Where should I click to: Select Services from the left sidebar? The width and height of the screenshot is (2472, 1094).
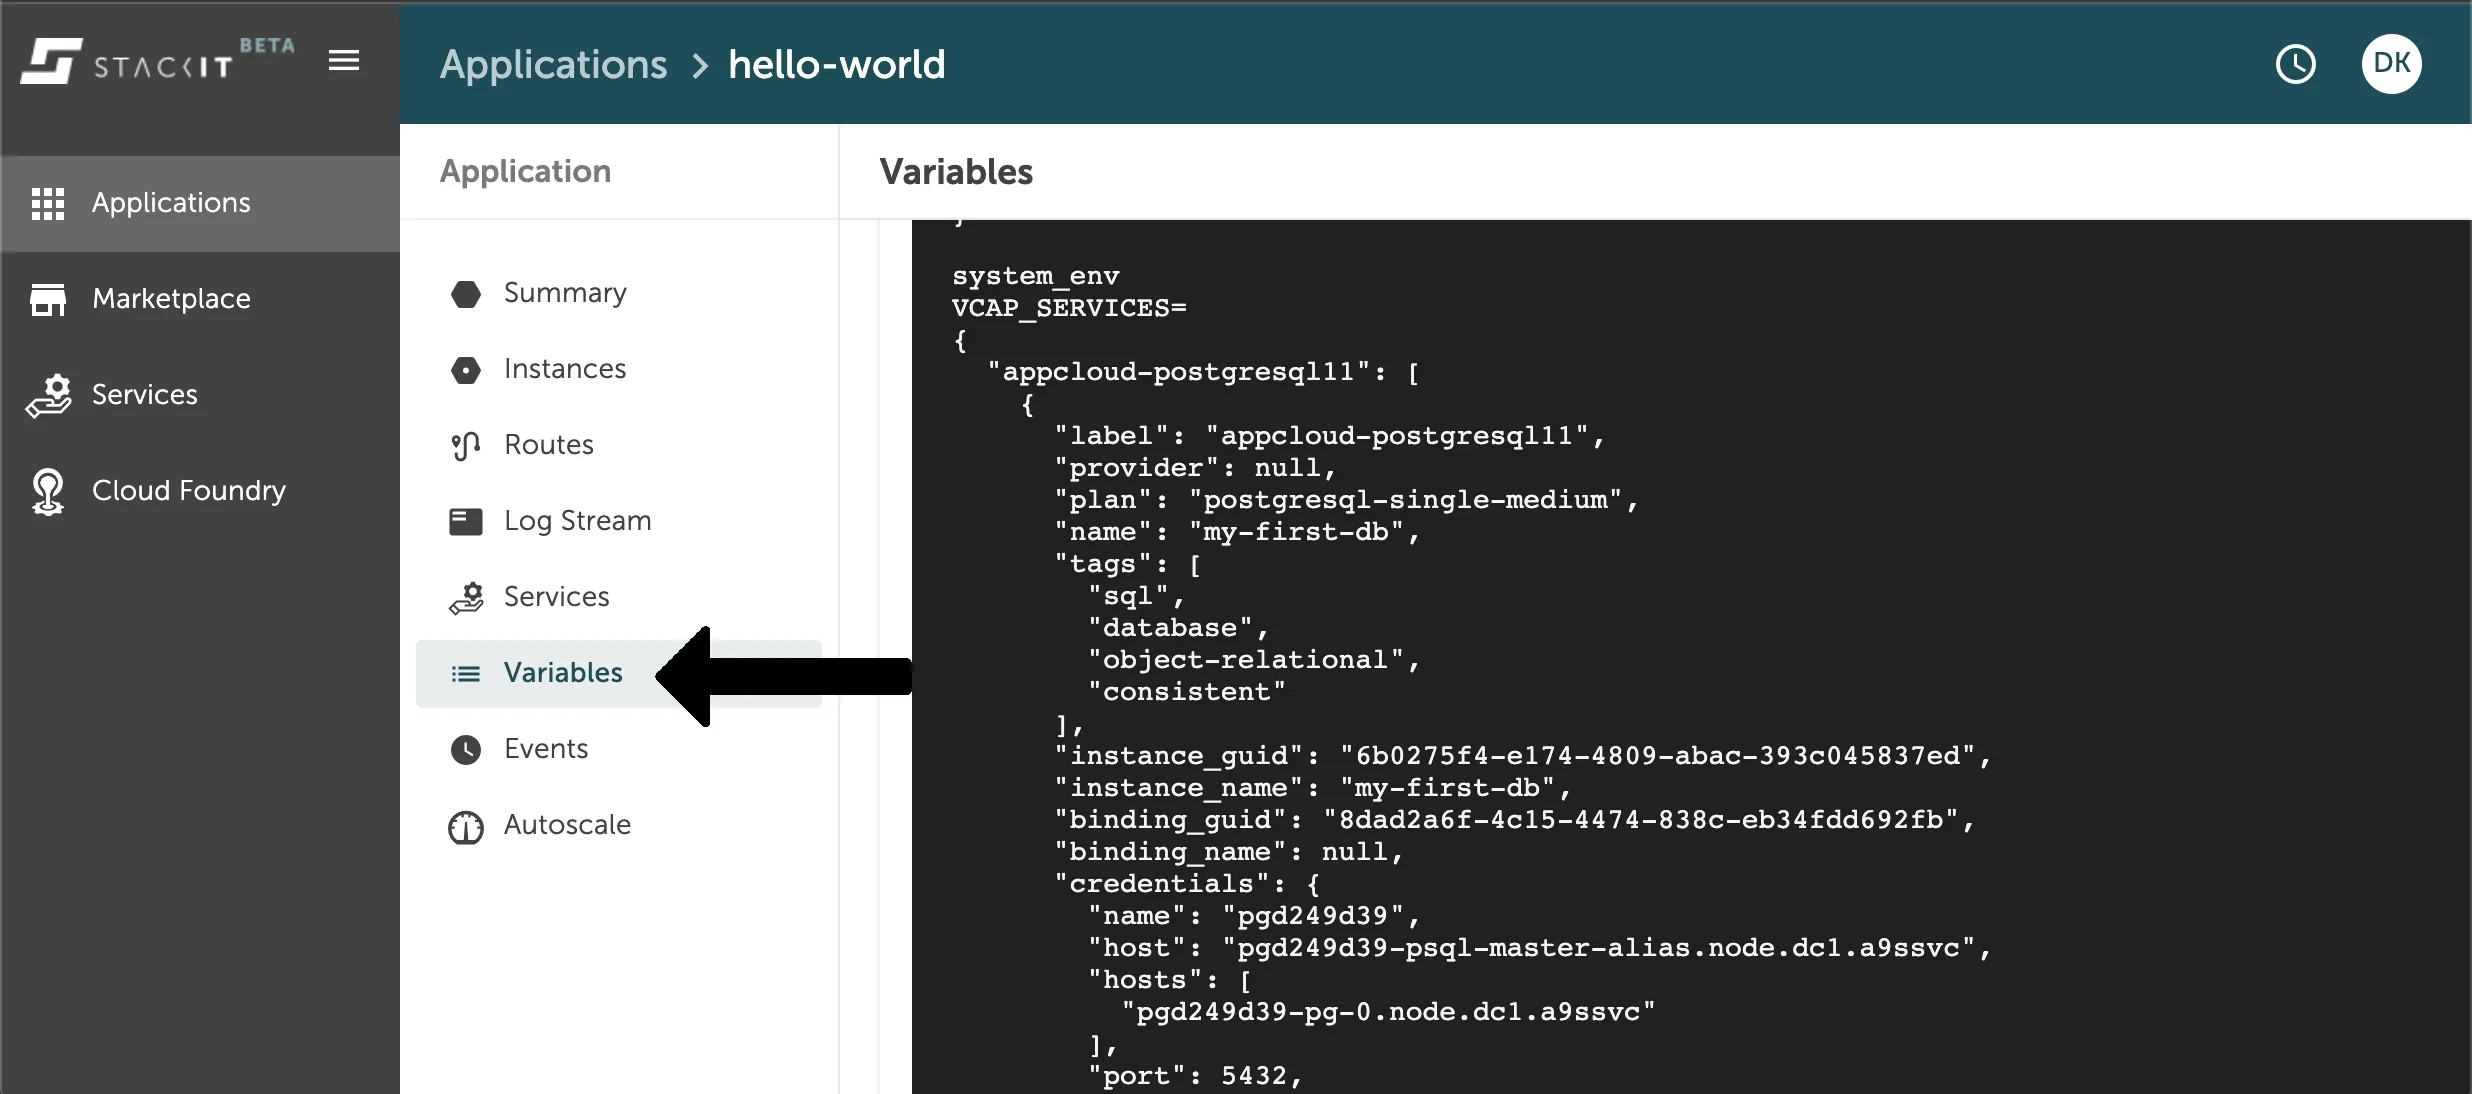(x=145, y=394)
